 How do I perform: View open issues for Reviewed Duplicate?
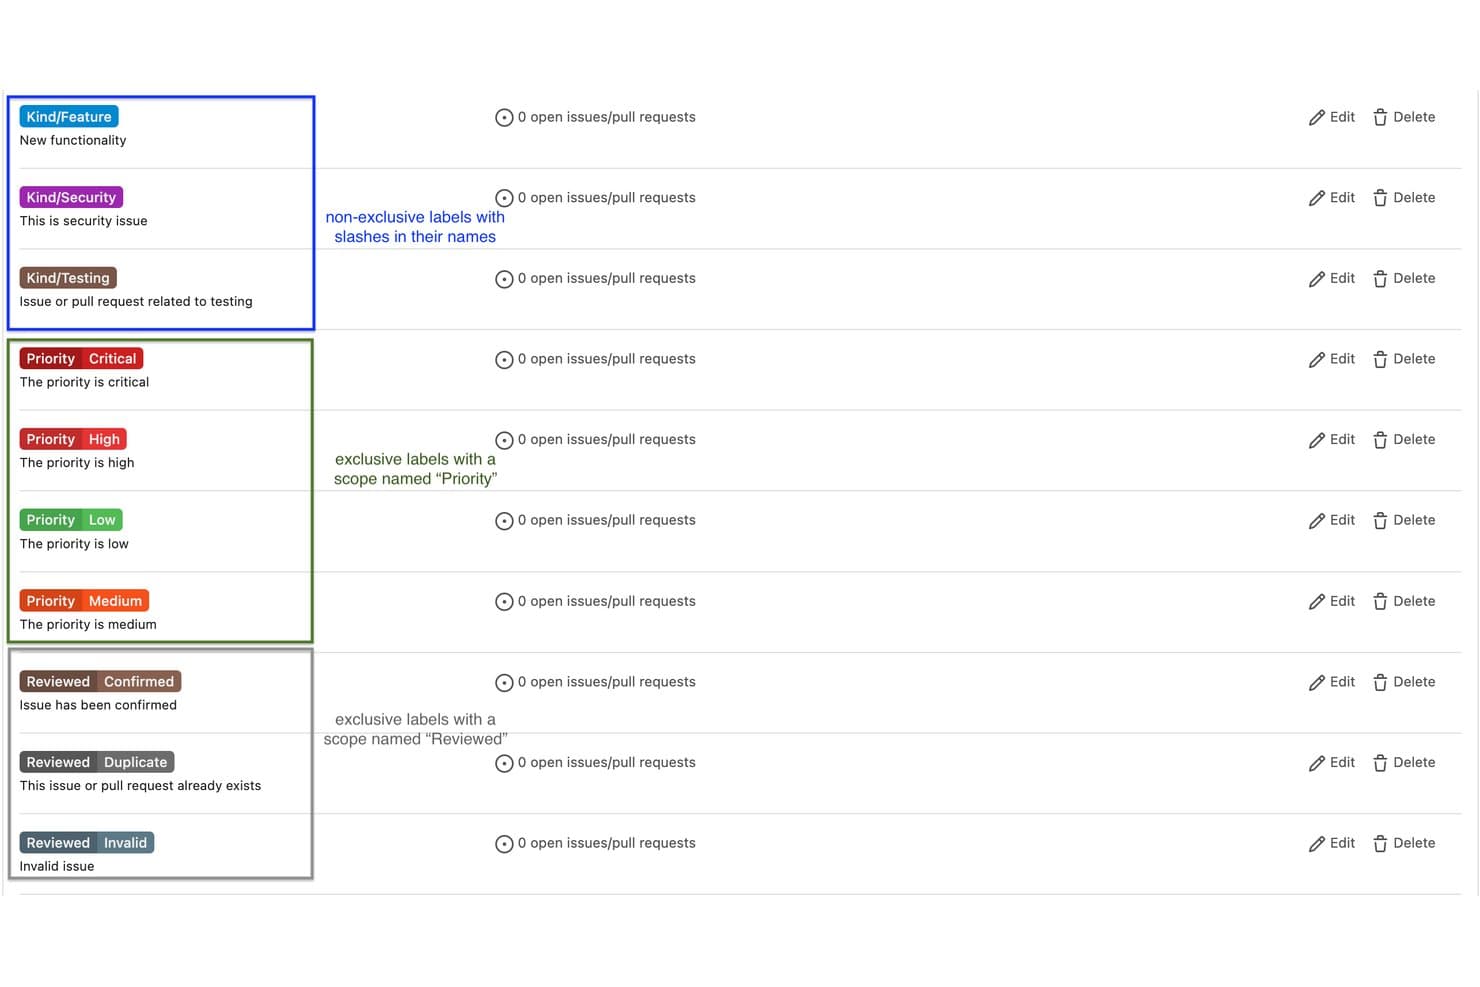point(595,763)
